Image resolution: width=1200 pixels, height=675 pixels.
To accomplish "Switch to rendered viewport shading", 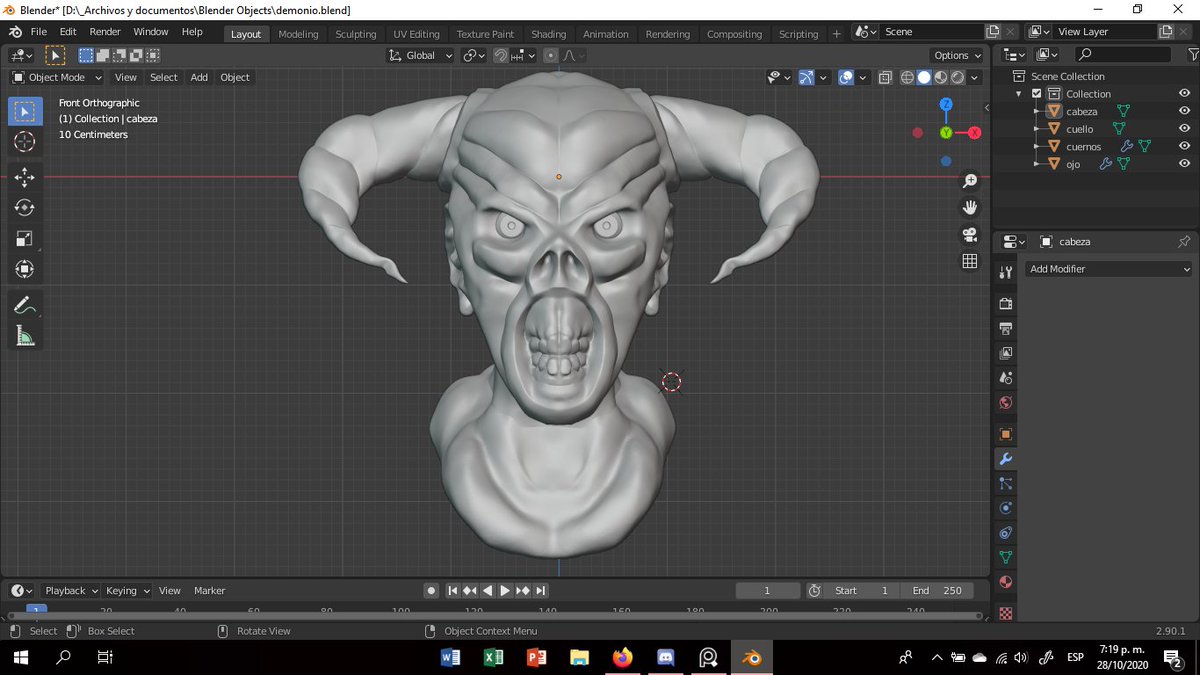I will 957,77.
